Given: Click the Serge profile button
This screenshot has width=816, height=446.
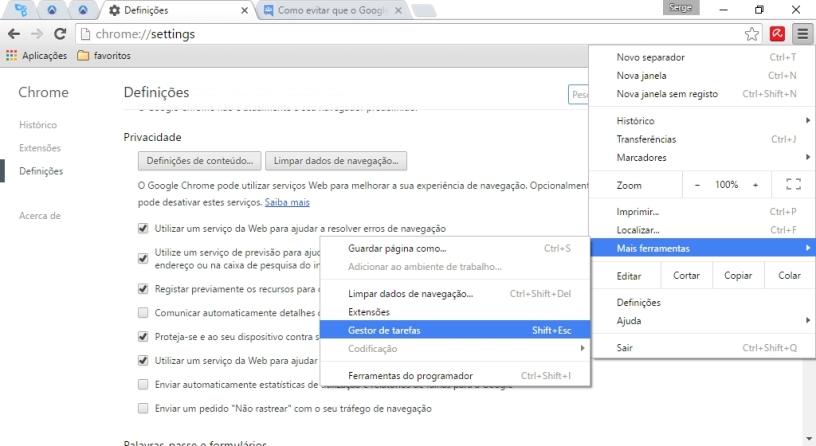Looking at the screenshot, I should 681,8.
